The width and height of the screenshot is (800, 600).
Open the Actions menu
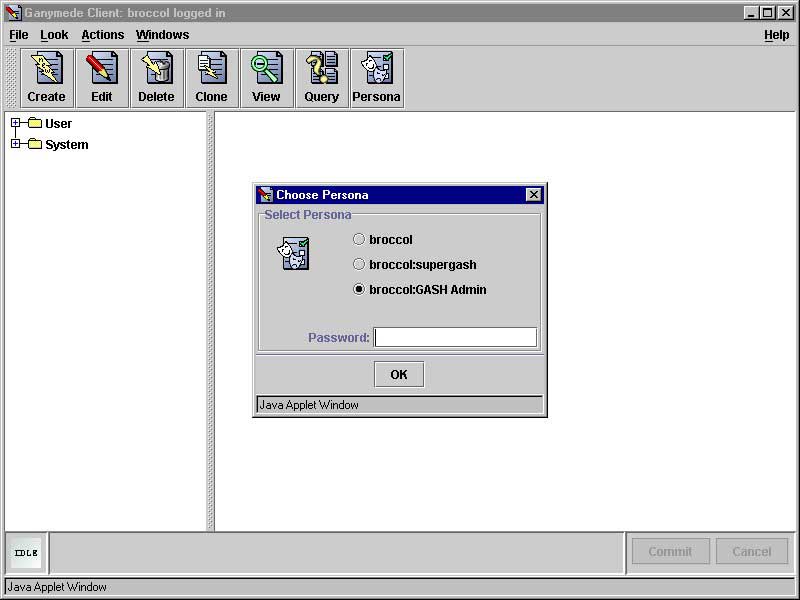(103, 35)
